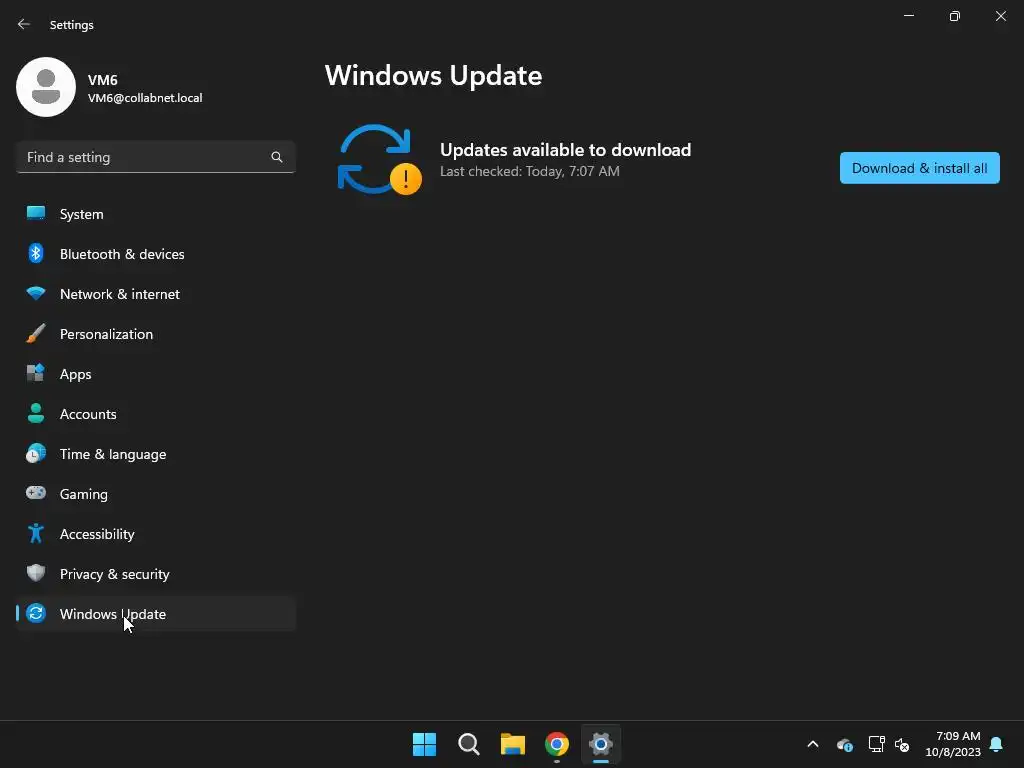Click the Windows Update page heading

click(434, 76)
